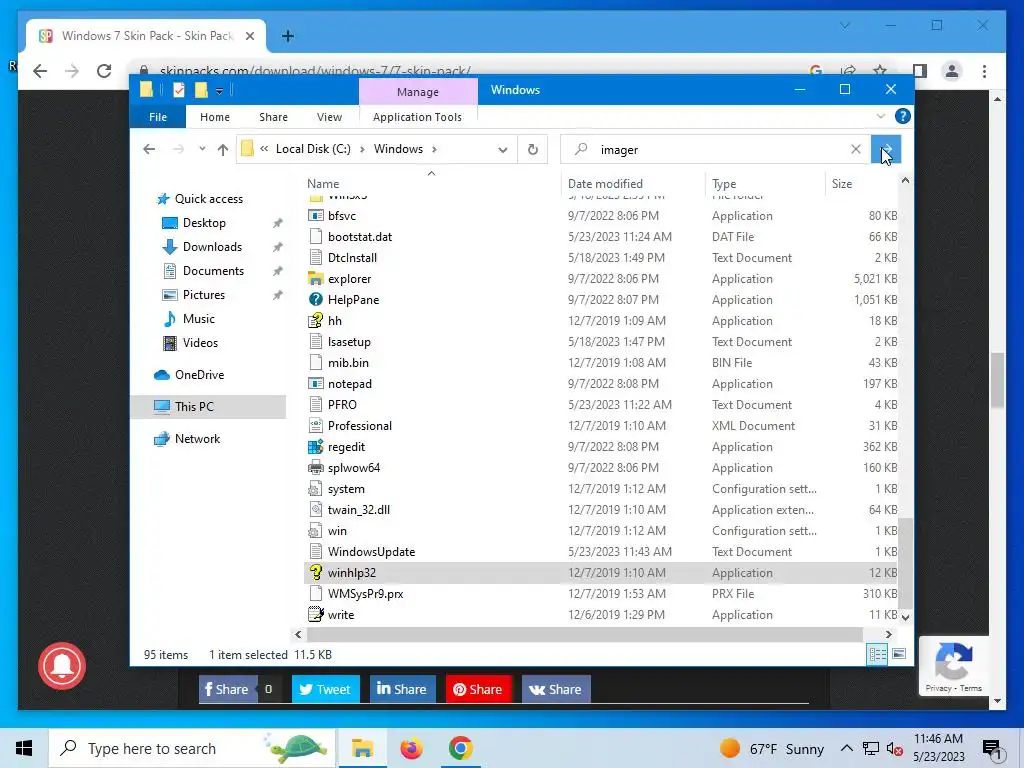
Task: Open File Explorer help icon
Action: (x=903, y=116)
